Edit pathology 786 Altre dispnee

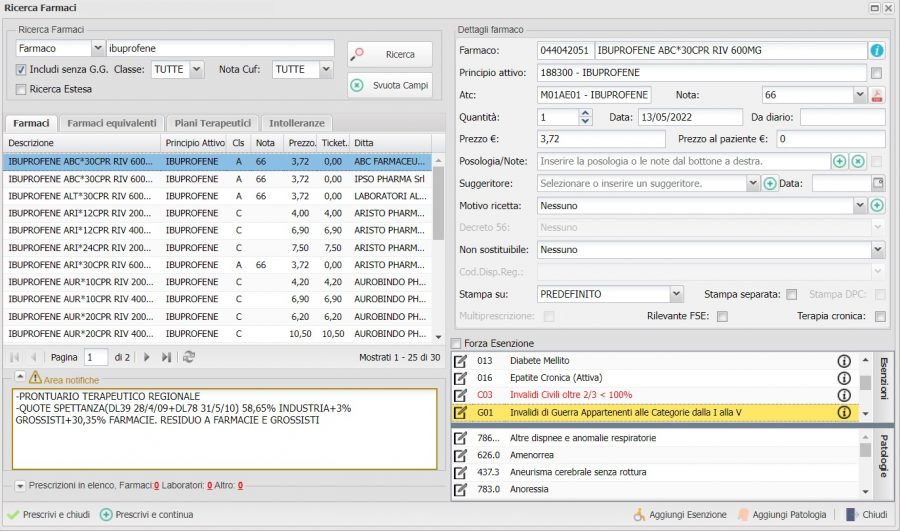pyautogui.click(x=460, y=439)
